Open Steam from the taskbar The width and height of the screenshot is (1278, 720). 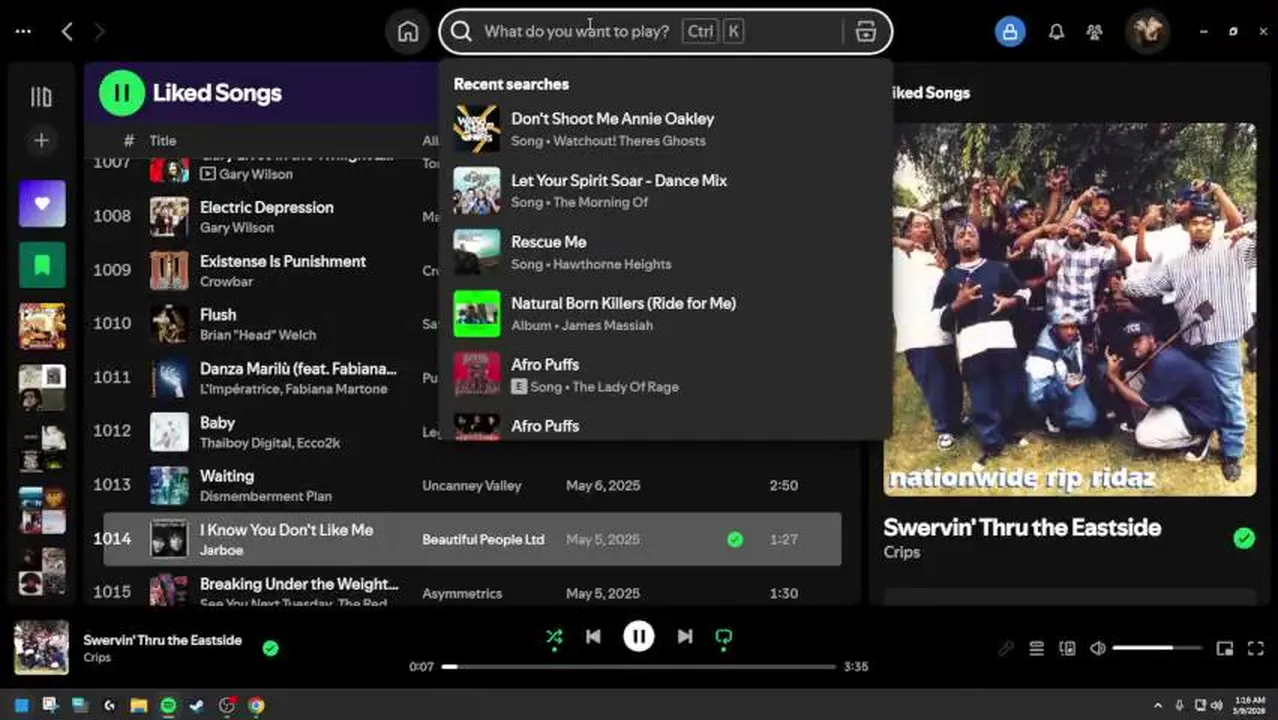tap(197, 705)
